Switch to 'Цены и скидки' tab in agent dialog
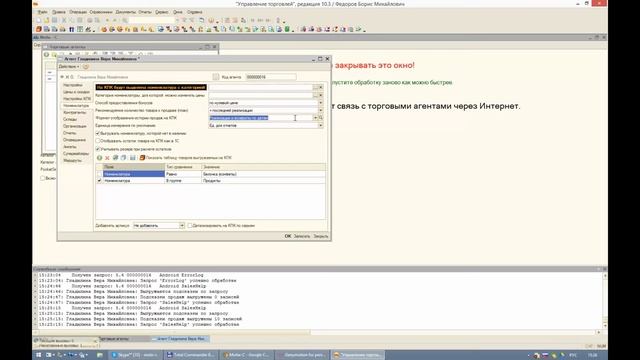640x360 pixels. pyautogui.click(x=76, y=92)
